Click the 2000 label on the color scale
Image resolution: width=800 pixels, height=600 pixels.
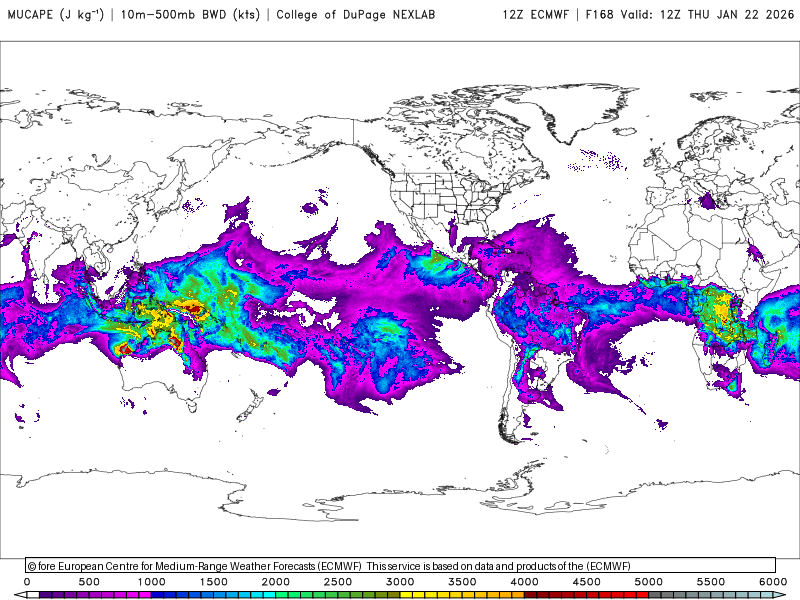[x=276, y=582]
